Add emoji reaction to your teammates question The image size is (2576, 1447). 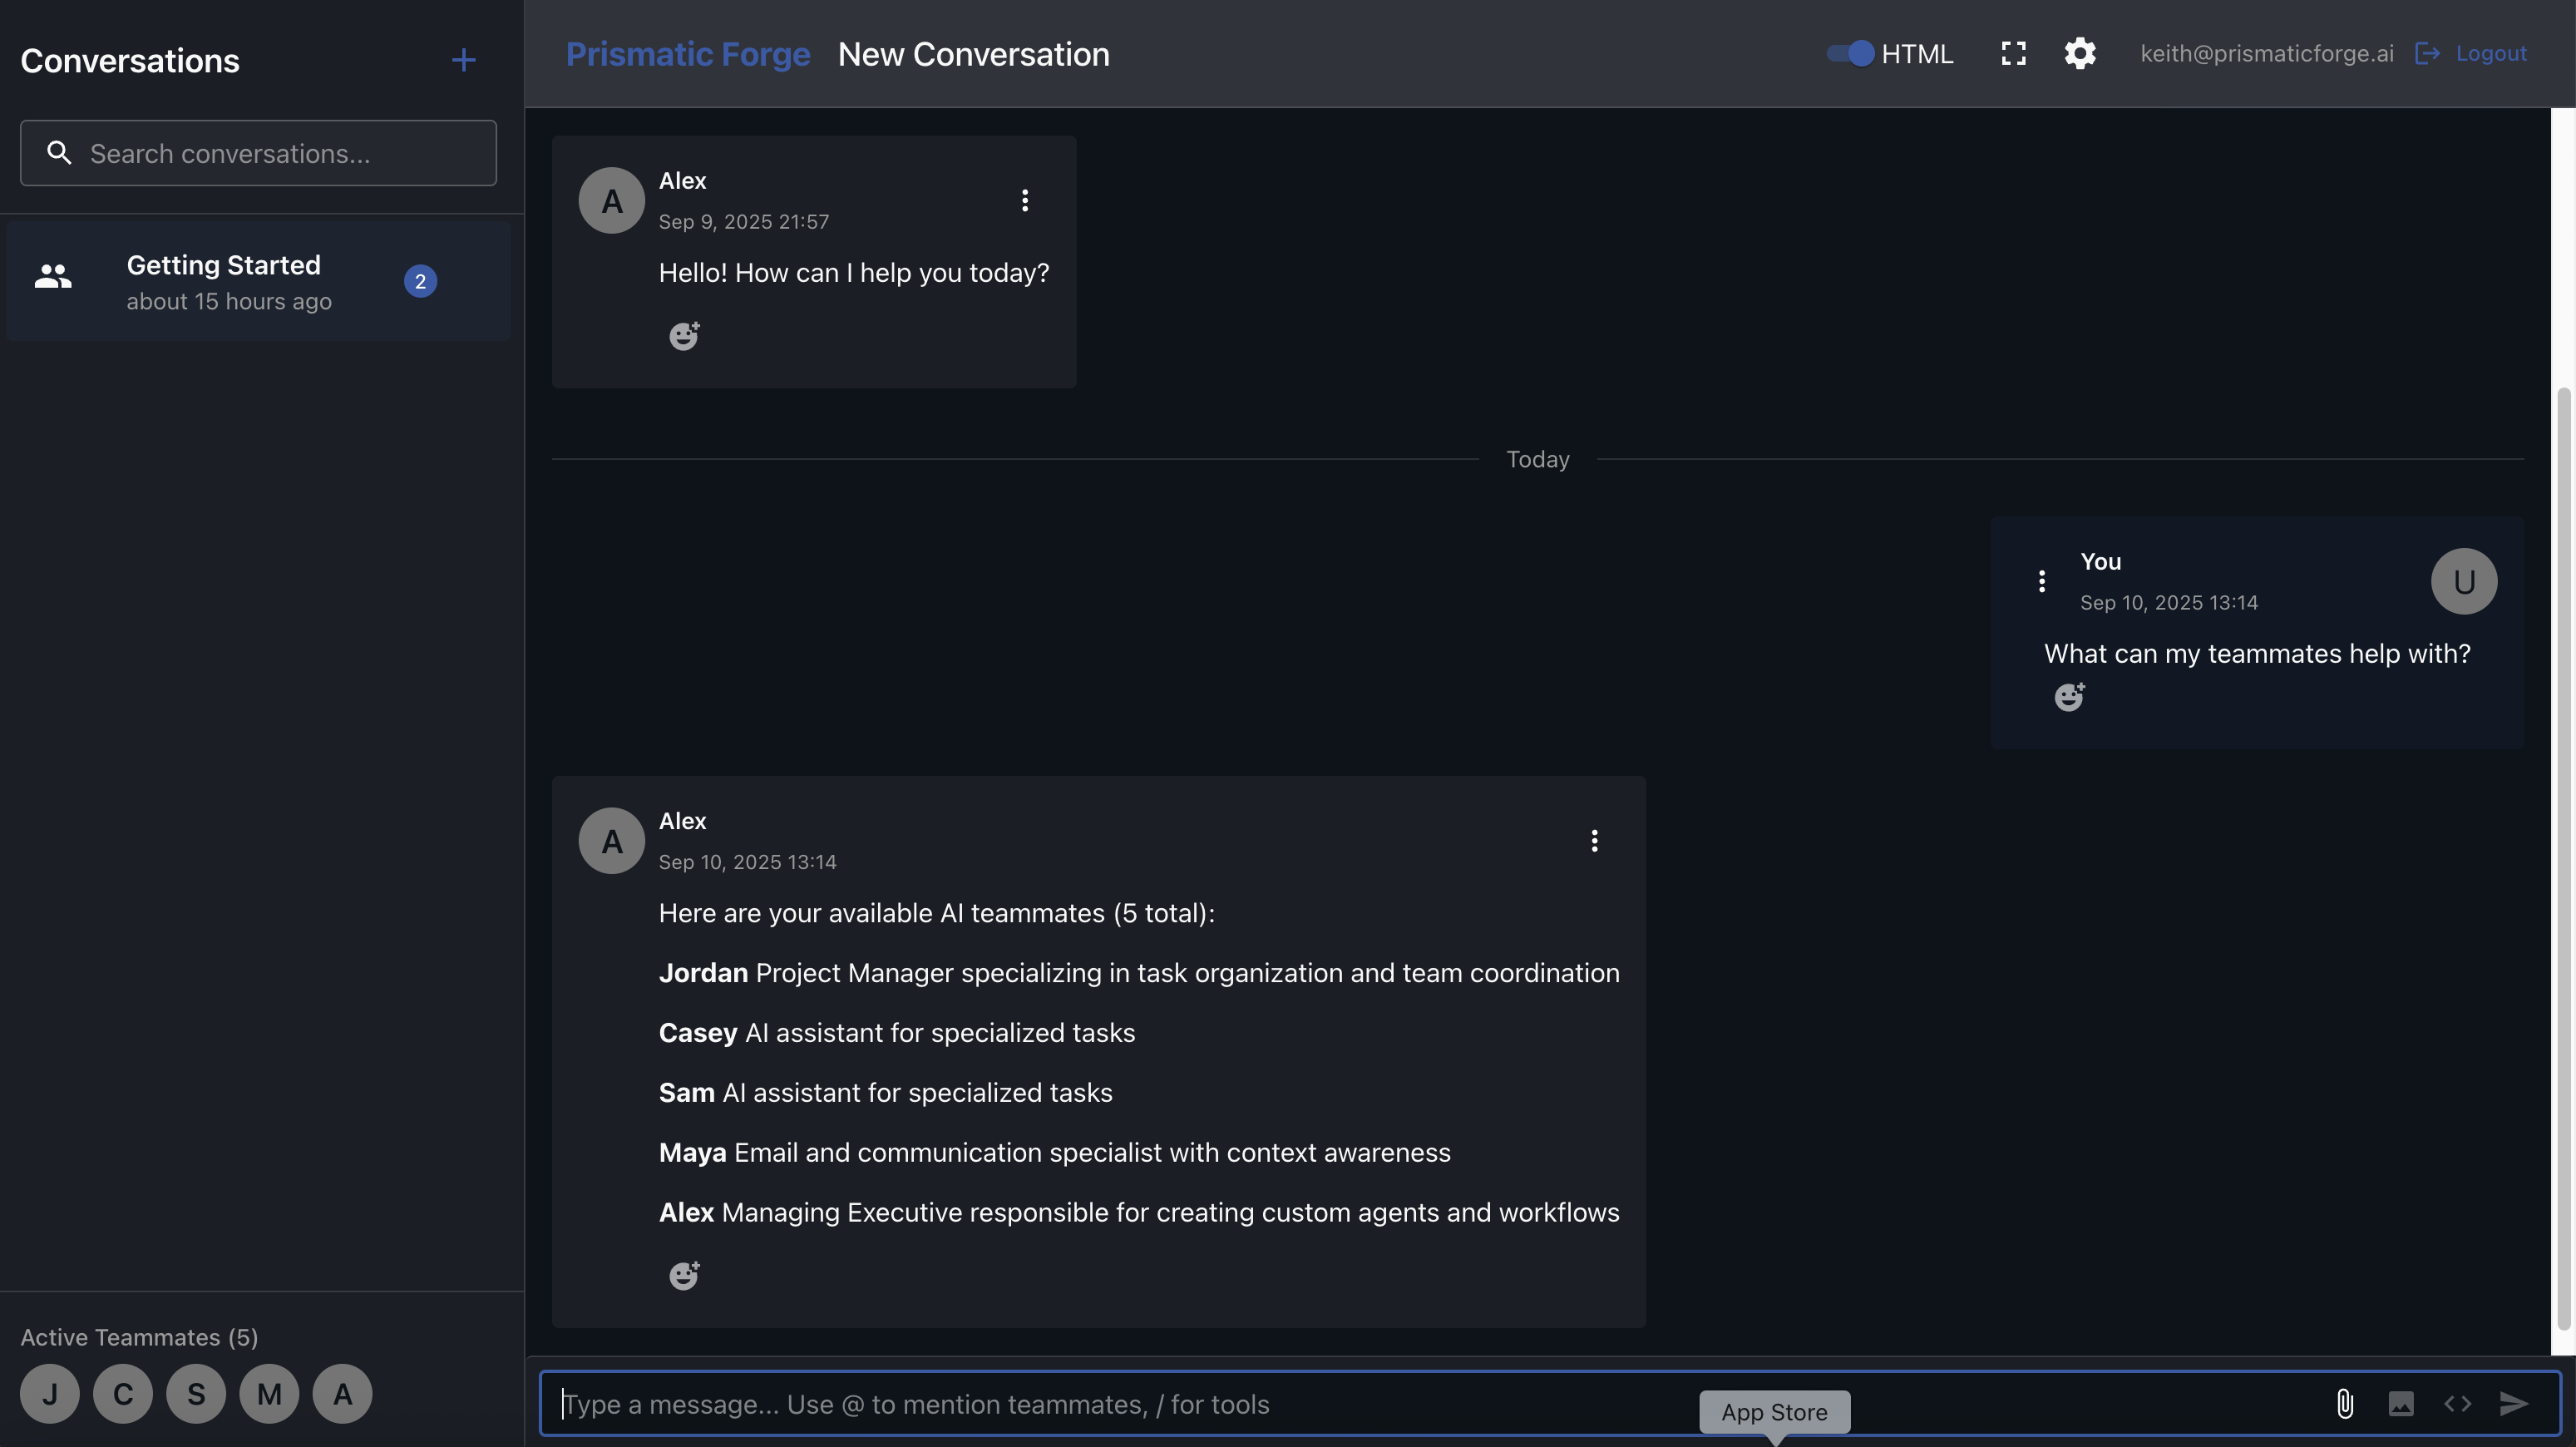tap(2068, 697)
